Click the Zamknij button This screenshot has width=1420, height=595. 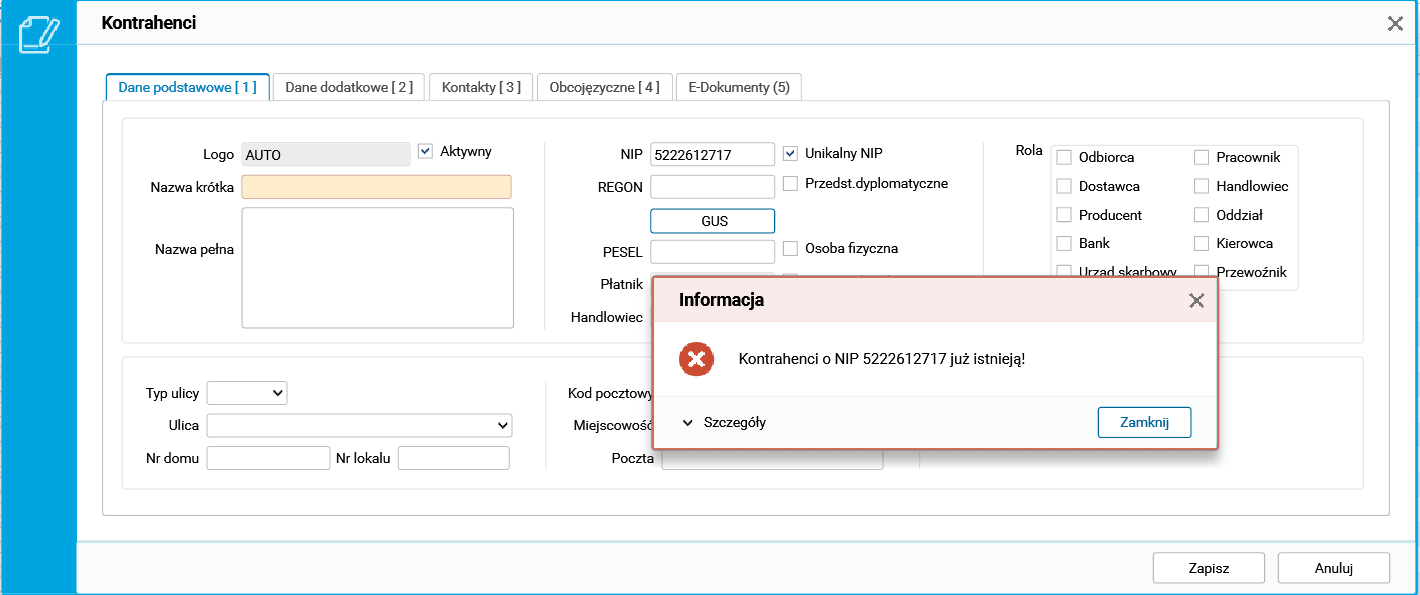(x=1144, y=422)
